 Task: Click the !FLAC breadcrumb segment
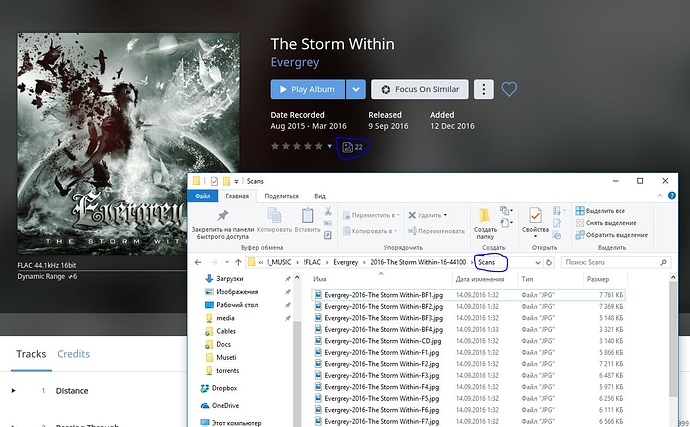[x=312, y=262]
